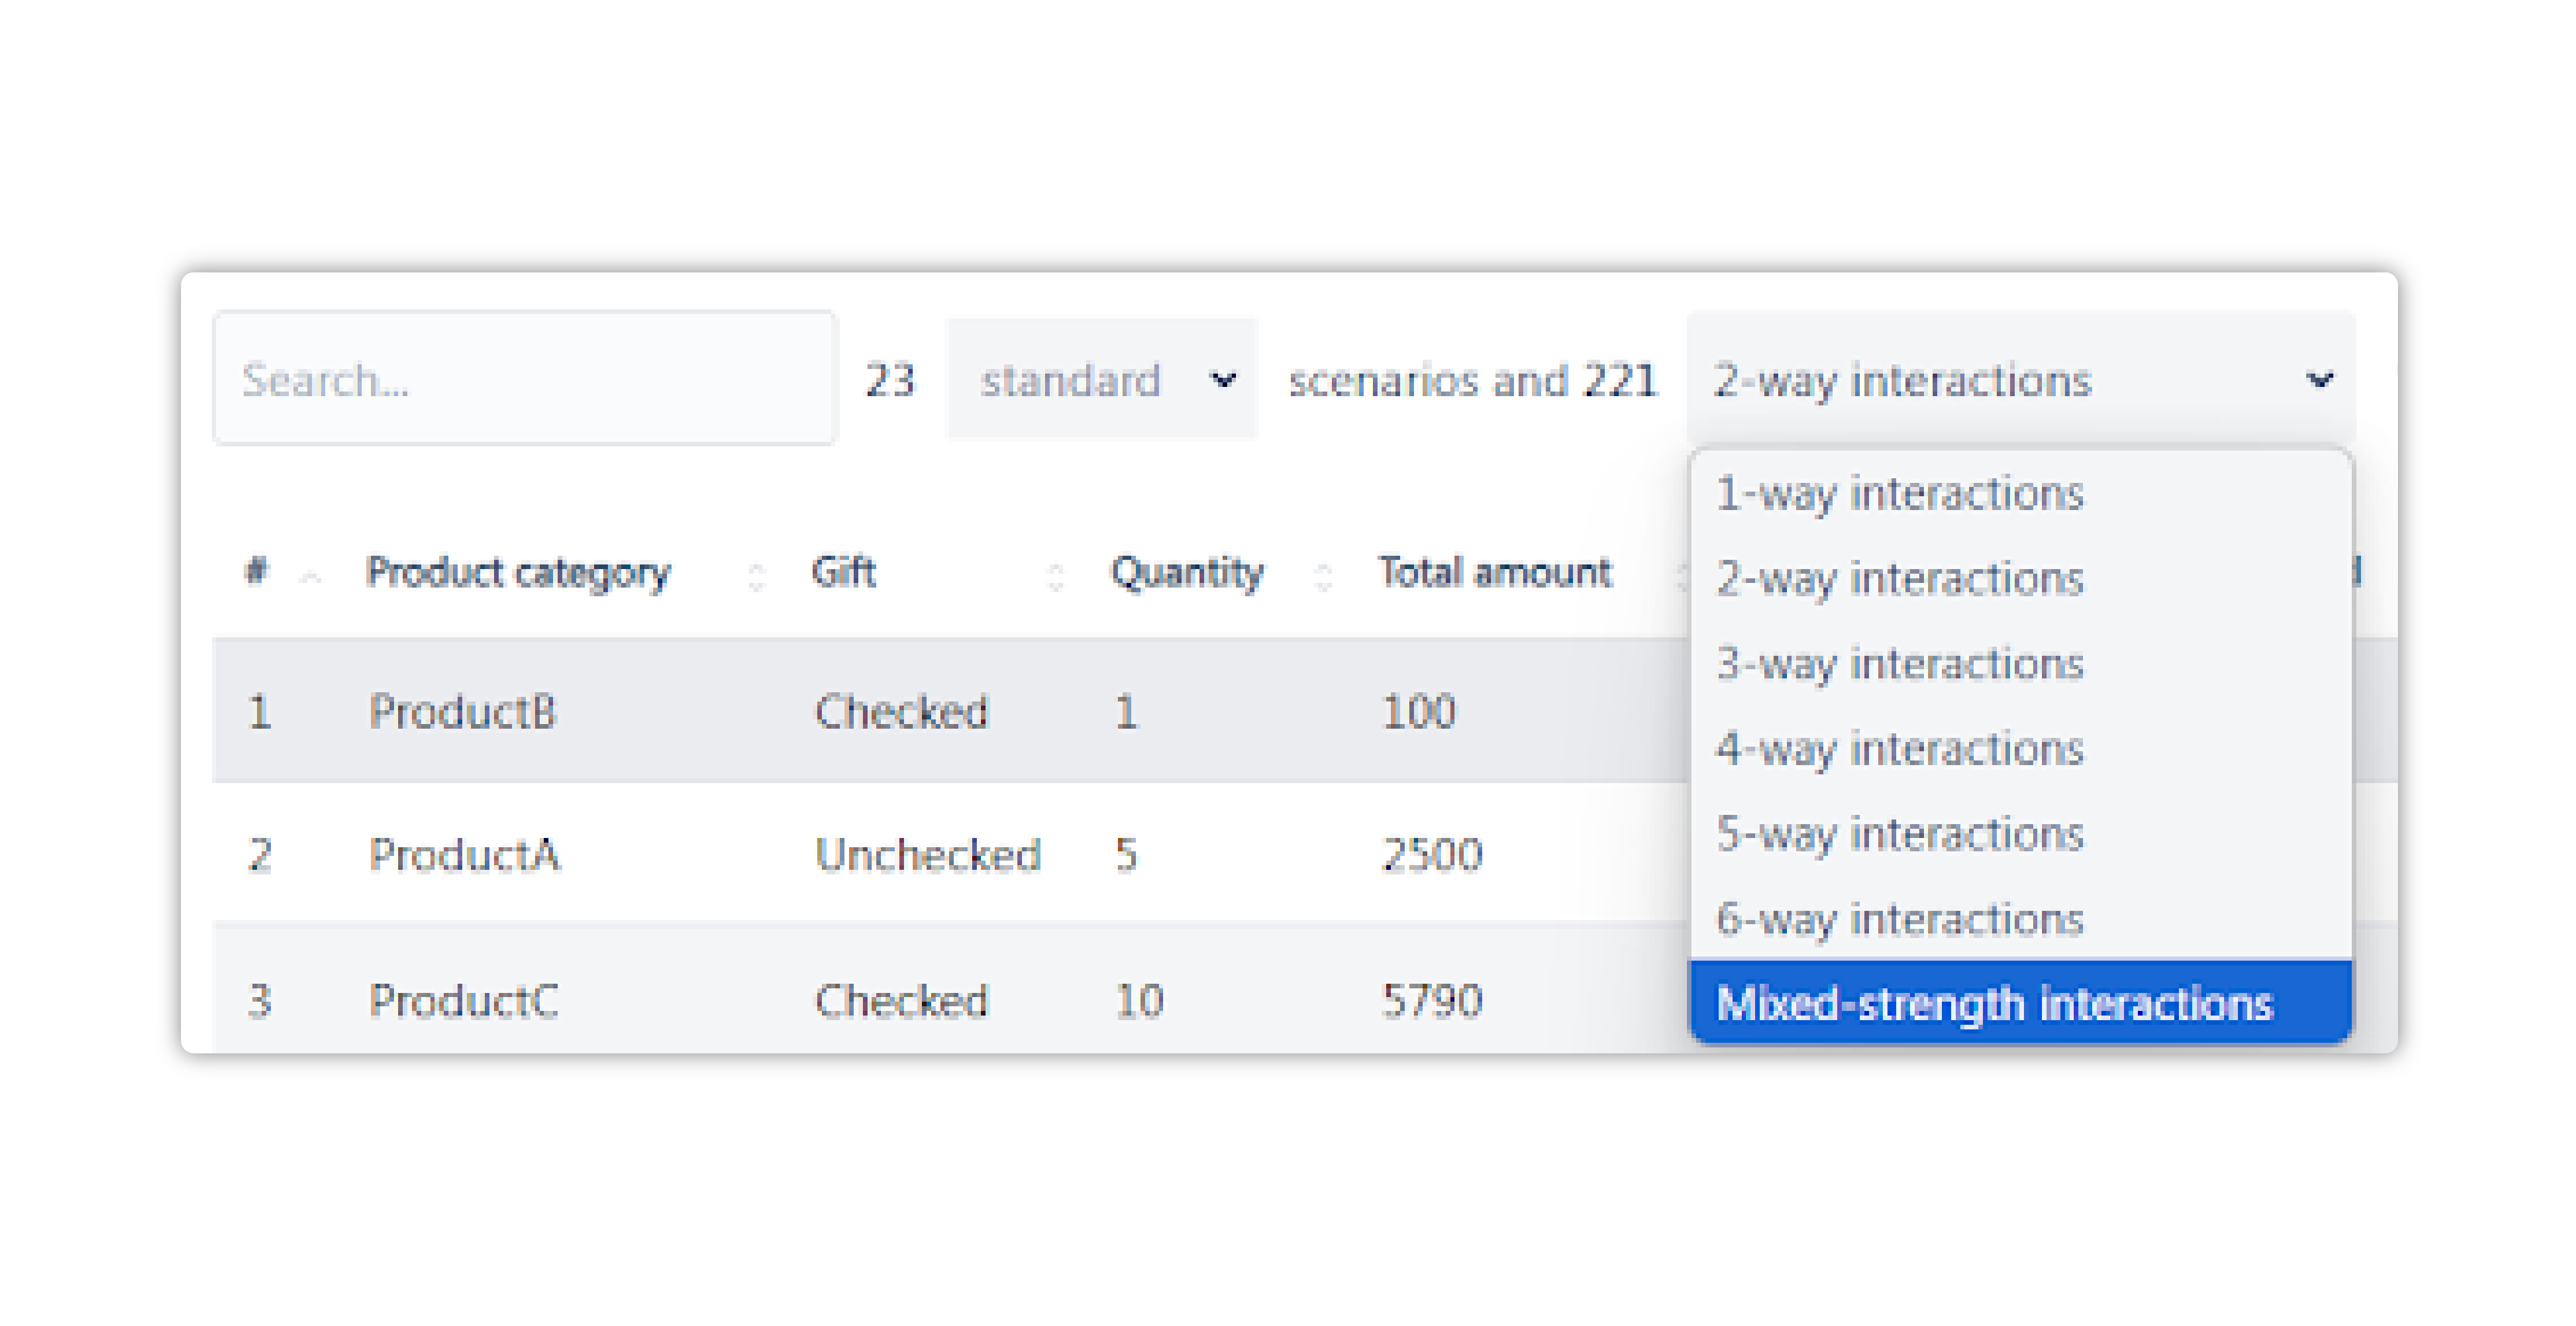Click the chevron on the interactions selector

click(2322, 380)
